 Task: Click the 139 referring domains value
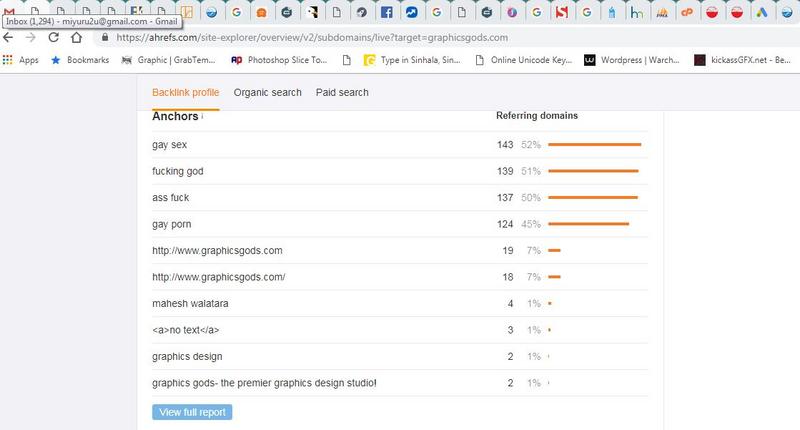click(505, 171)
